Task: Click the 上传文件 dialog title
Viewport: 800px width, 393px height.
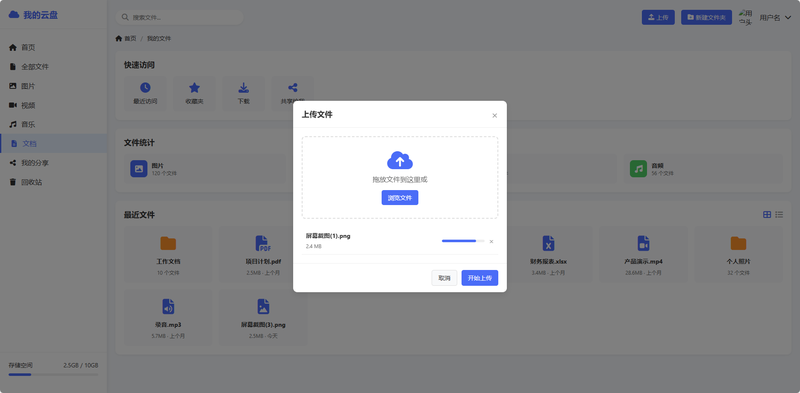Action: click(317, 115)
